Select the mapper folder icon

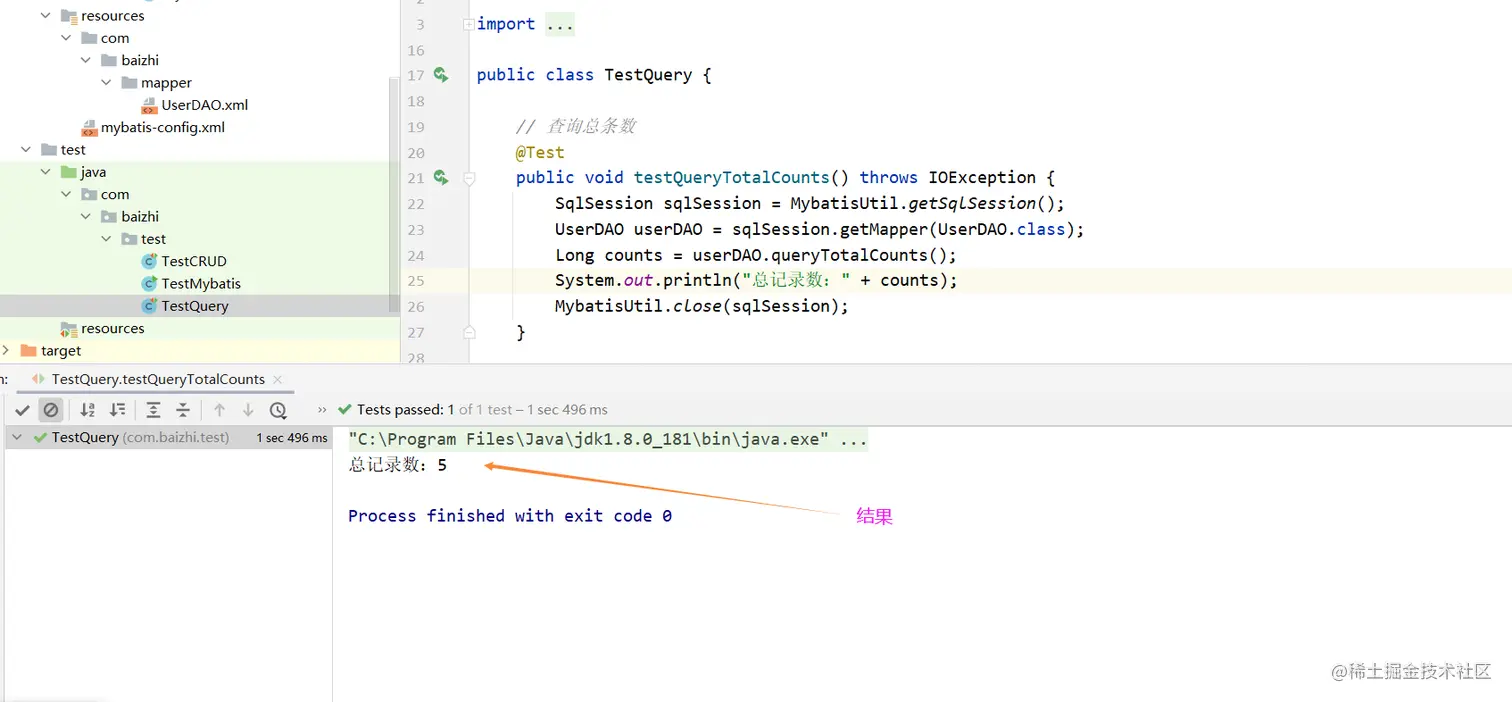[x=129, y=83]
